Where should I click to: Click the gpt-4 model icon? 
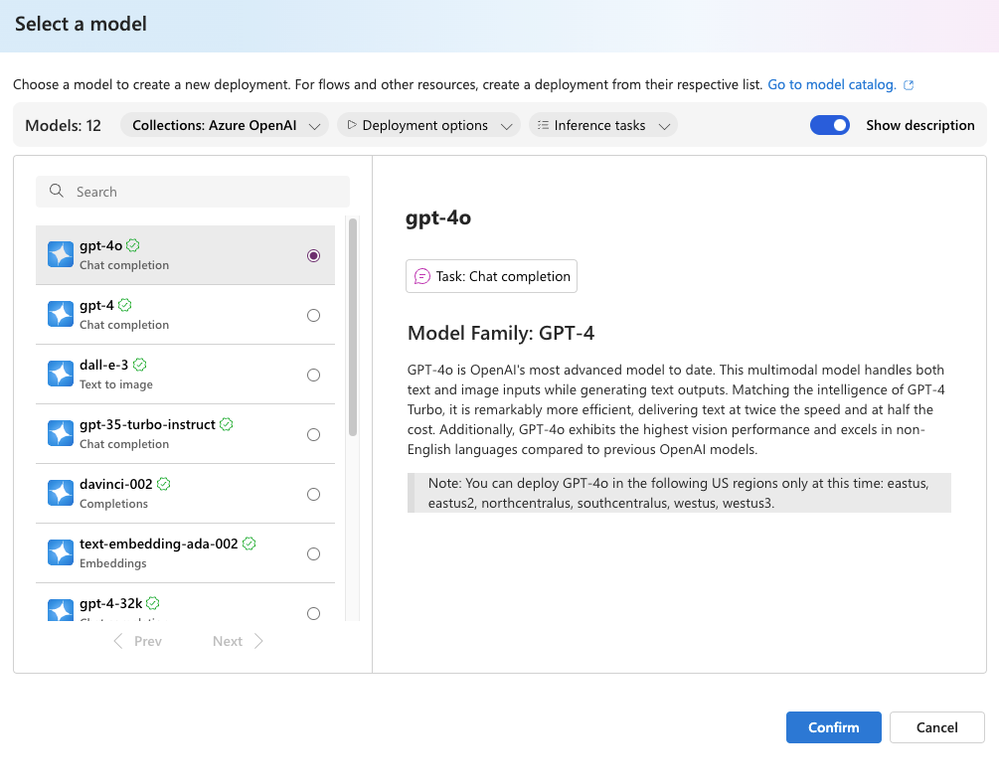click(x=61, y=315)
